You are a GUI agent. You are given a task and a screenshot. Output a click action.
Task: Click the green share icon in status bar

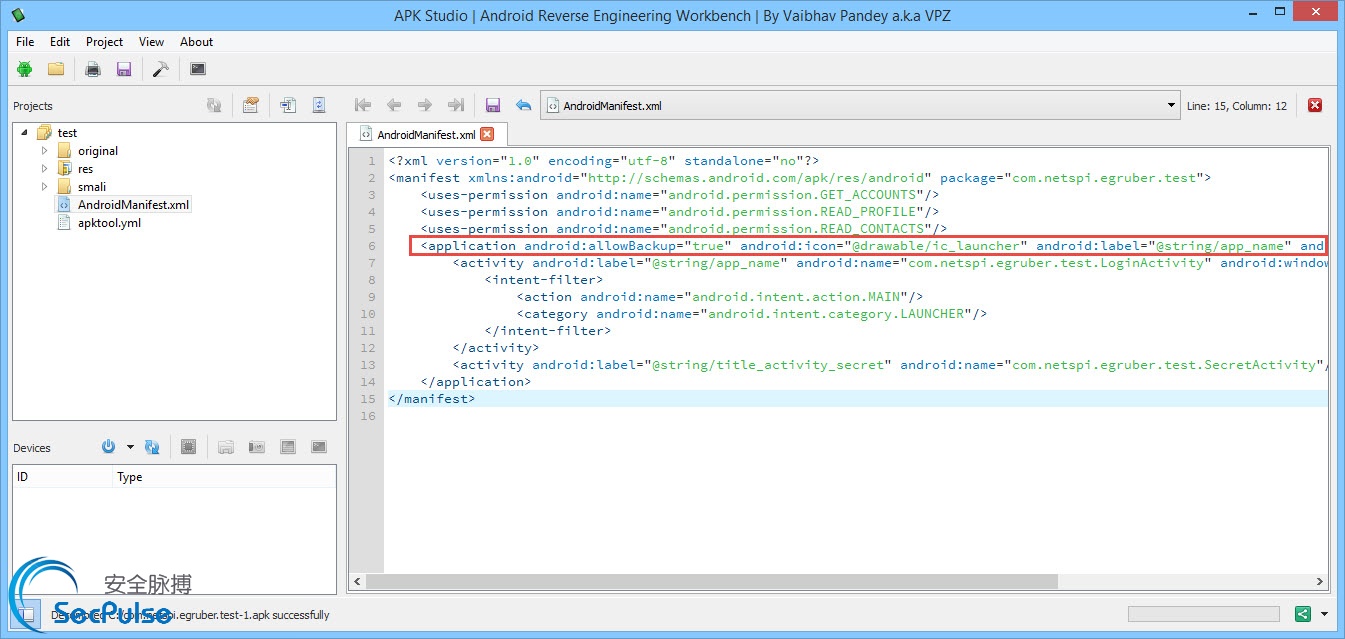click(x=1303, y=614)
